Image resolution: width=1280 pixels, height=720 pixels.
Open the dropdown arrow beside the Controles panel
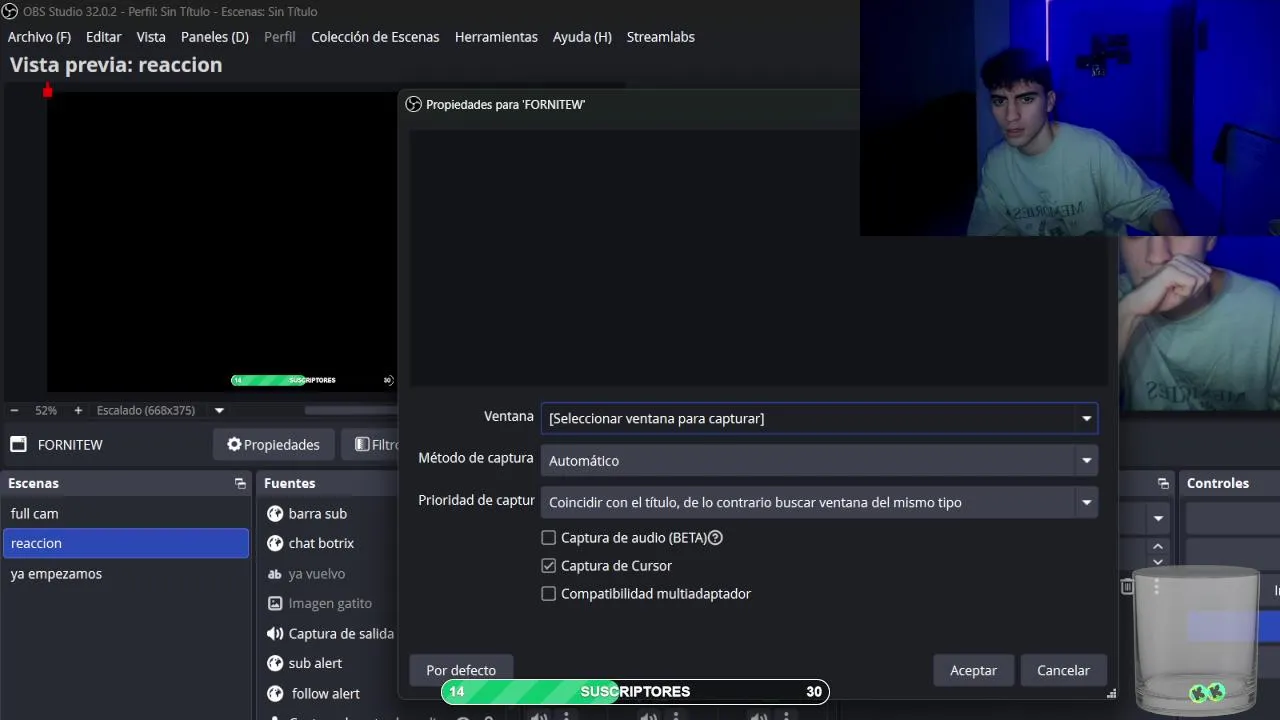(1158, 518)
